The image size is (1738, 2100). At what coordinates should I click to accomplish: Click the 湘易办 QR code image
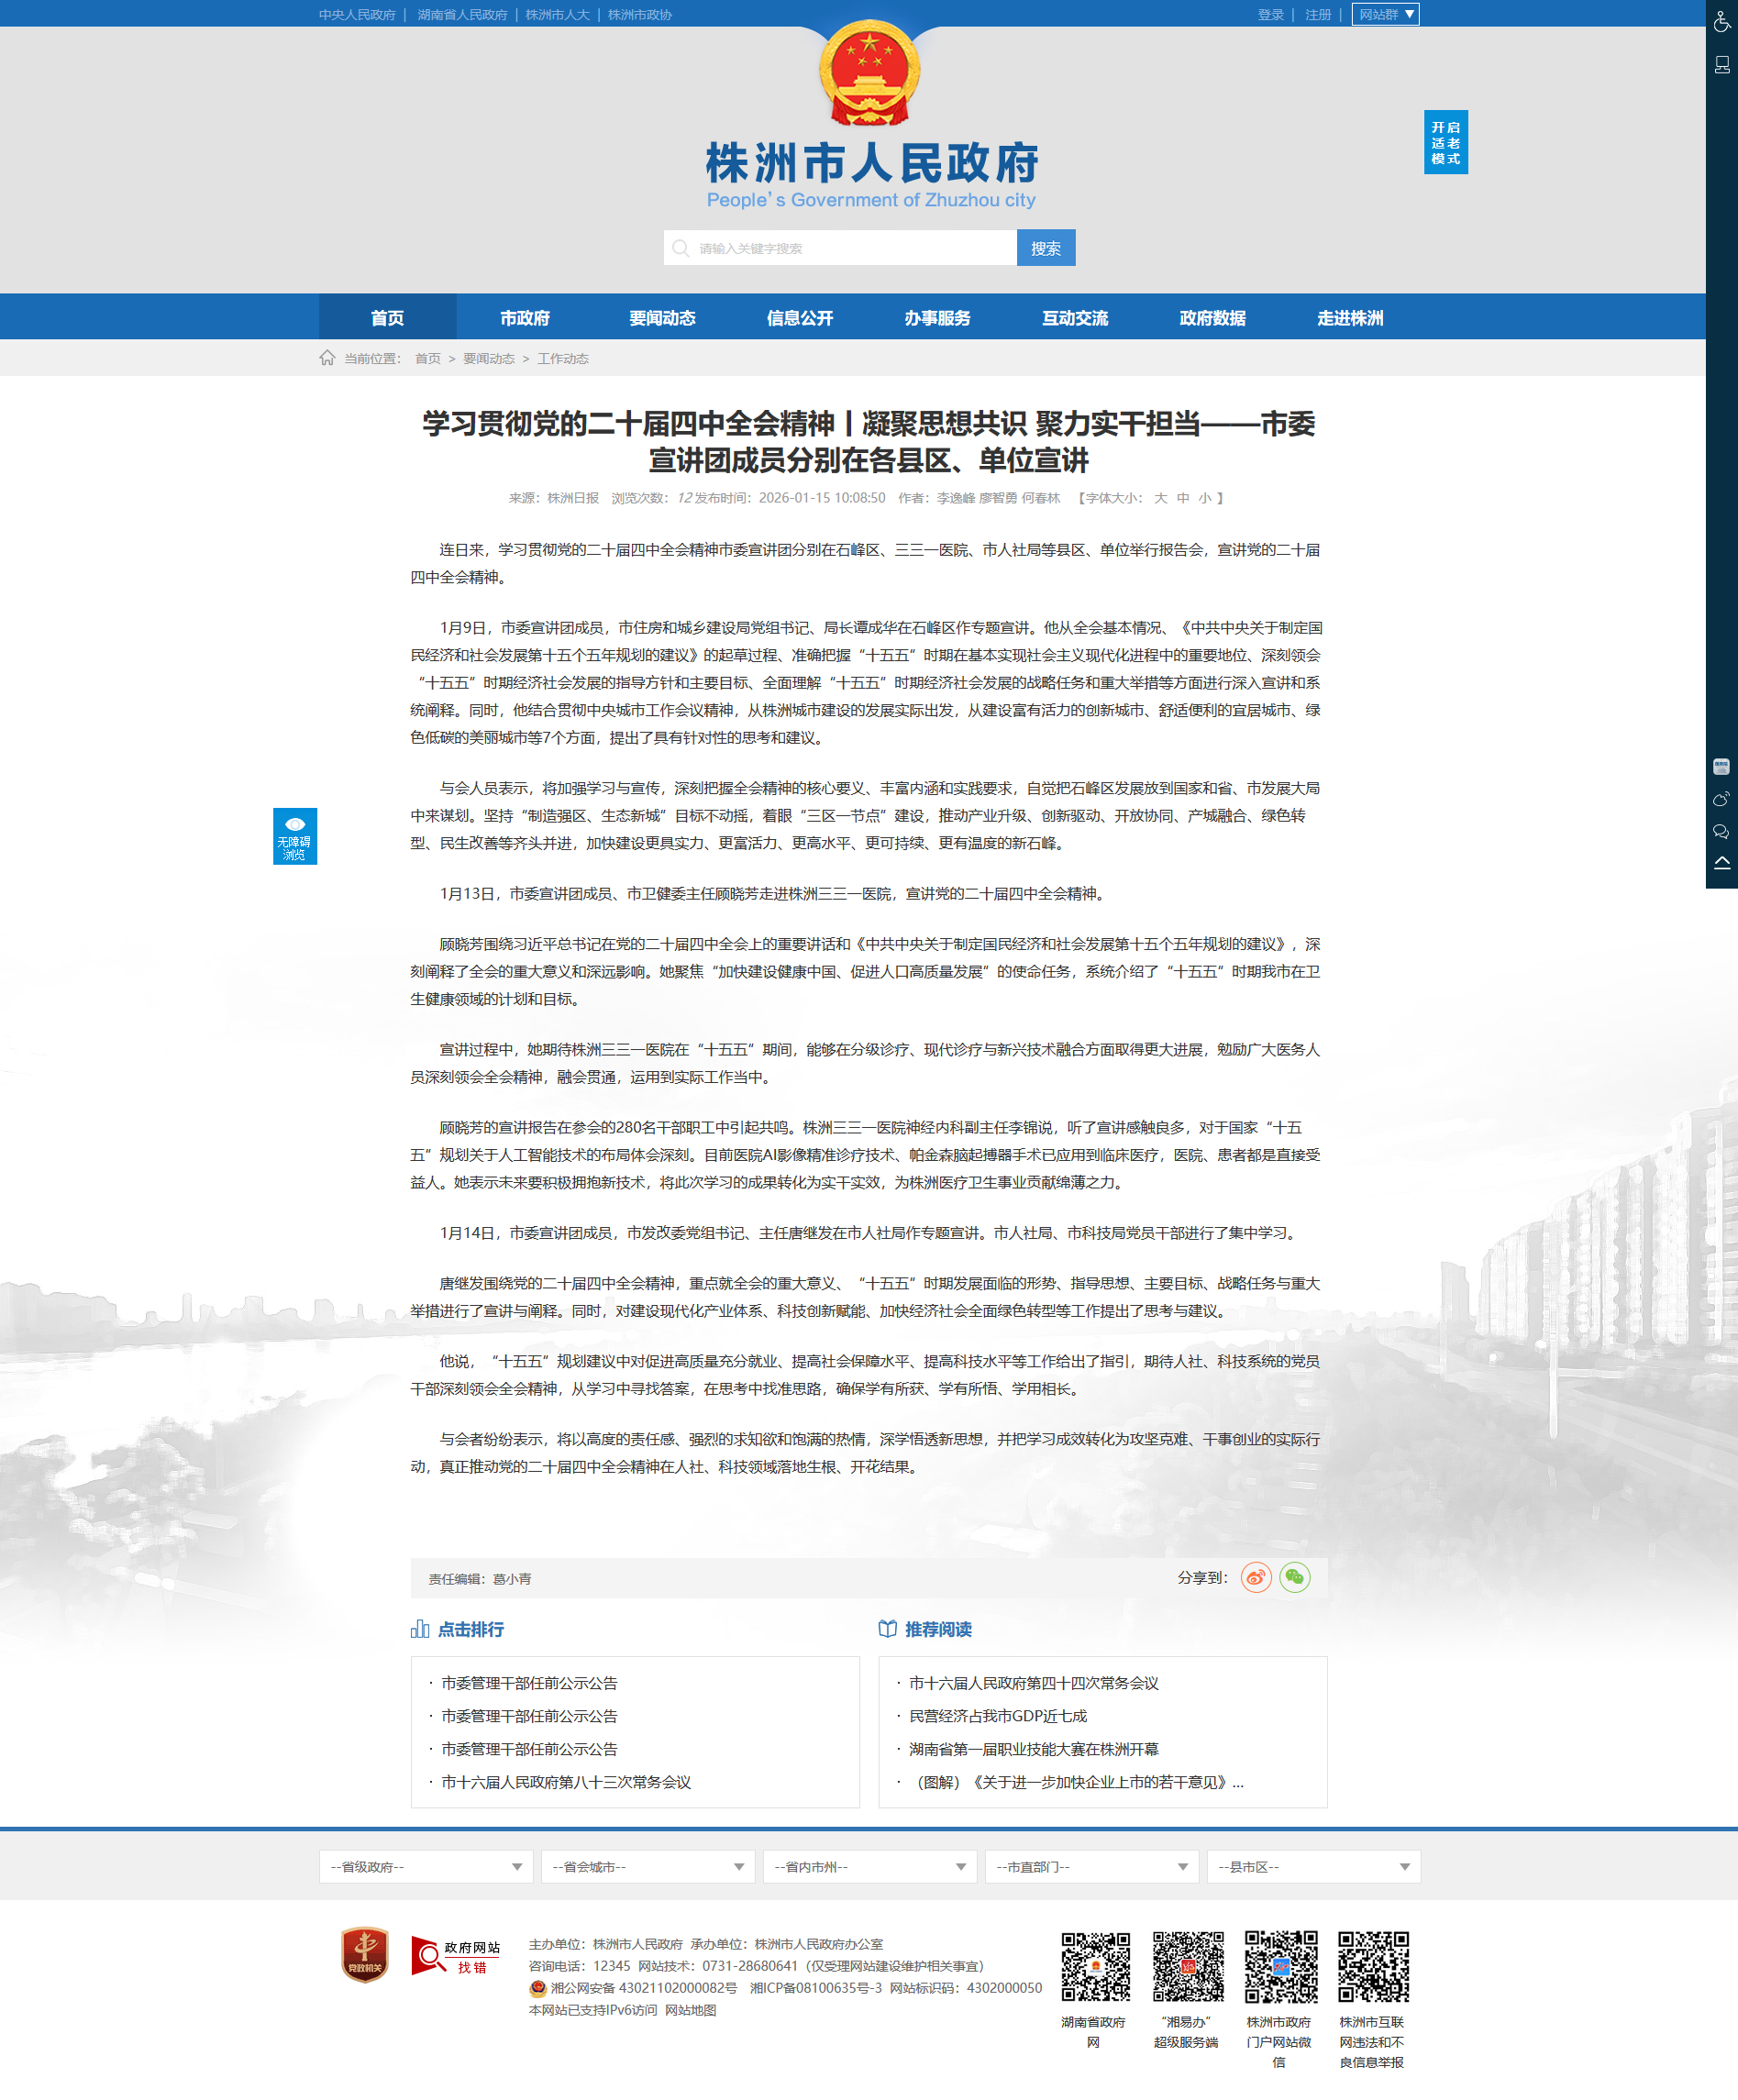pyautogui.click(x=1187, y=1966)
